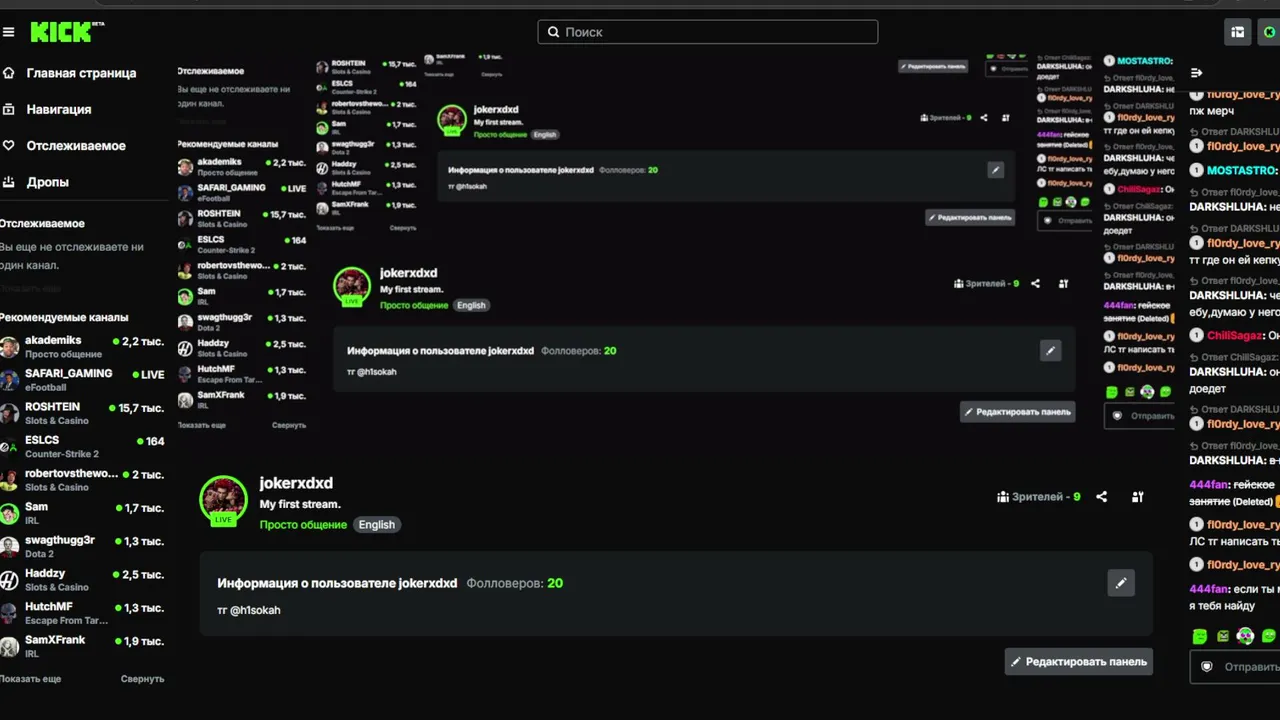Go to Главная страница via its home icon
Screen dimensions: 1280x720
click(x=9, y=73)
